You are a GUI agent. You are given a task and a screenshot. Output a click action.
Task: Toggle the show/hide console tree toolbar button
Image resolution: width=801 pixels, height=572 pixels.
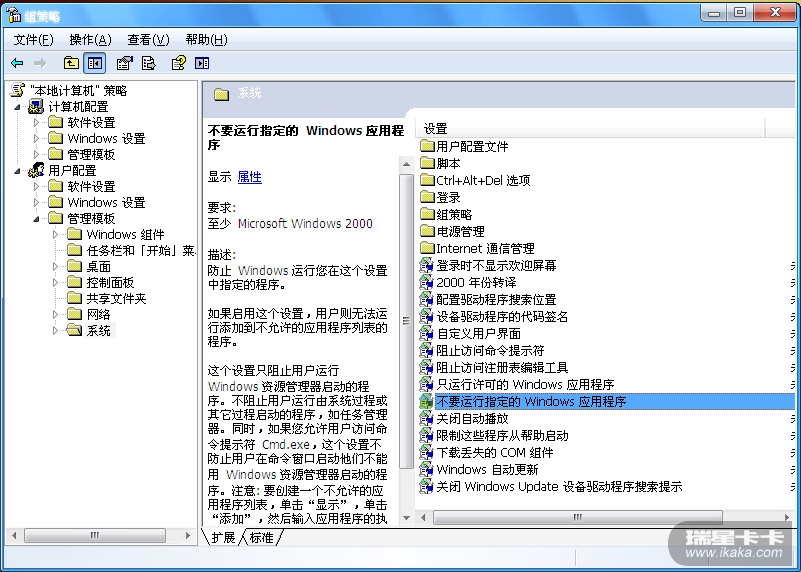95,63
